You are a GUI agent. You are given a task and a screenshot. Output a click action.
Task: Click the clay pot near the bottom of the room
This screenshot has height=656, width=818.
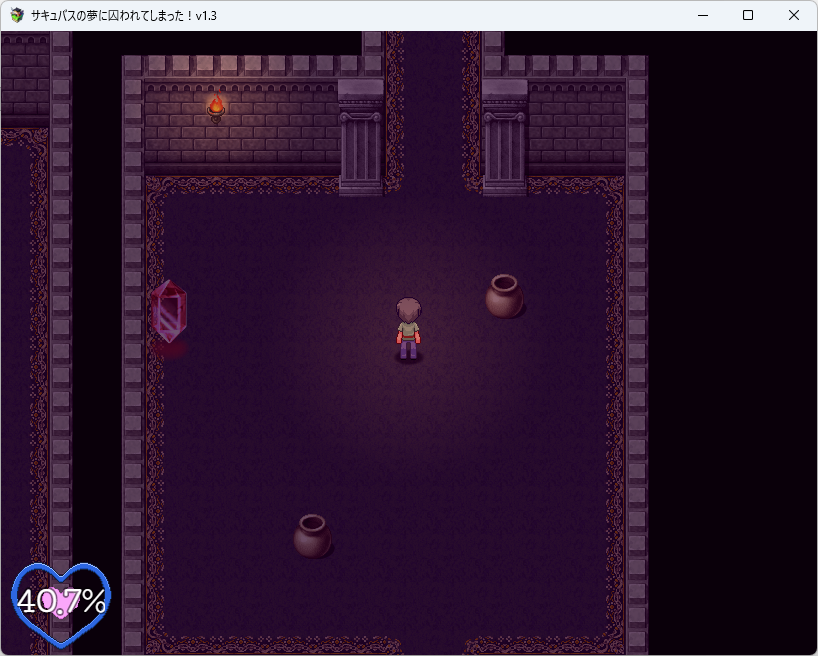312,536
